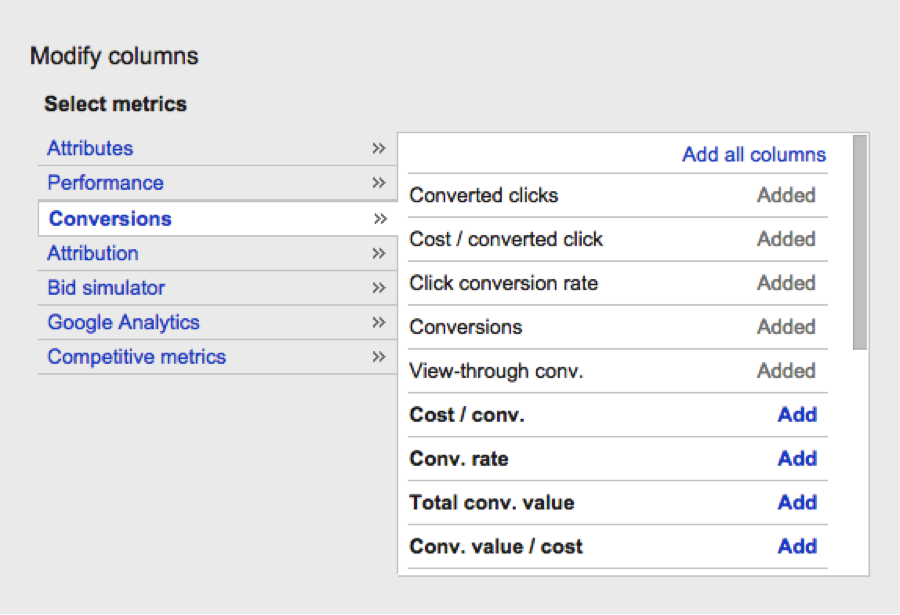Expand the Attributes chevron arrow
The image size is (900, 615).
379,149
